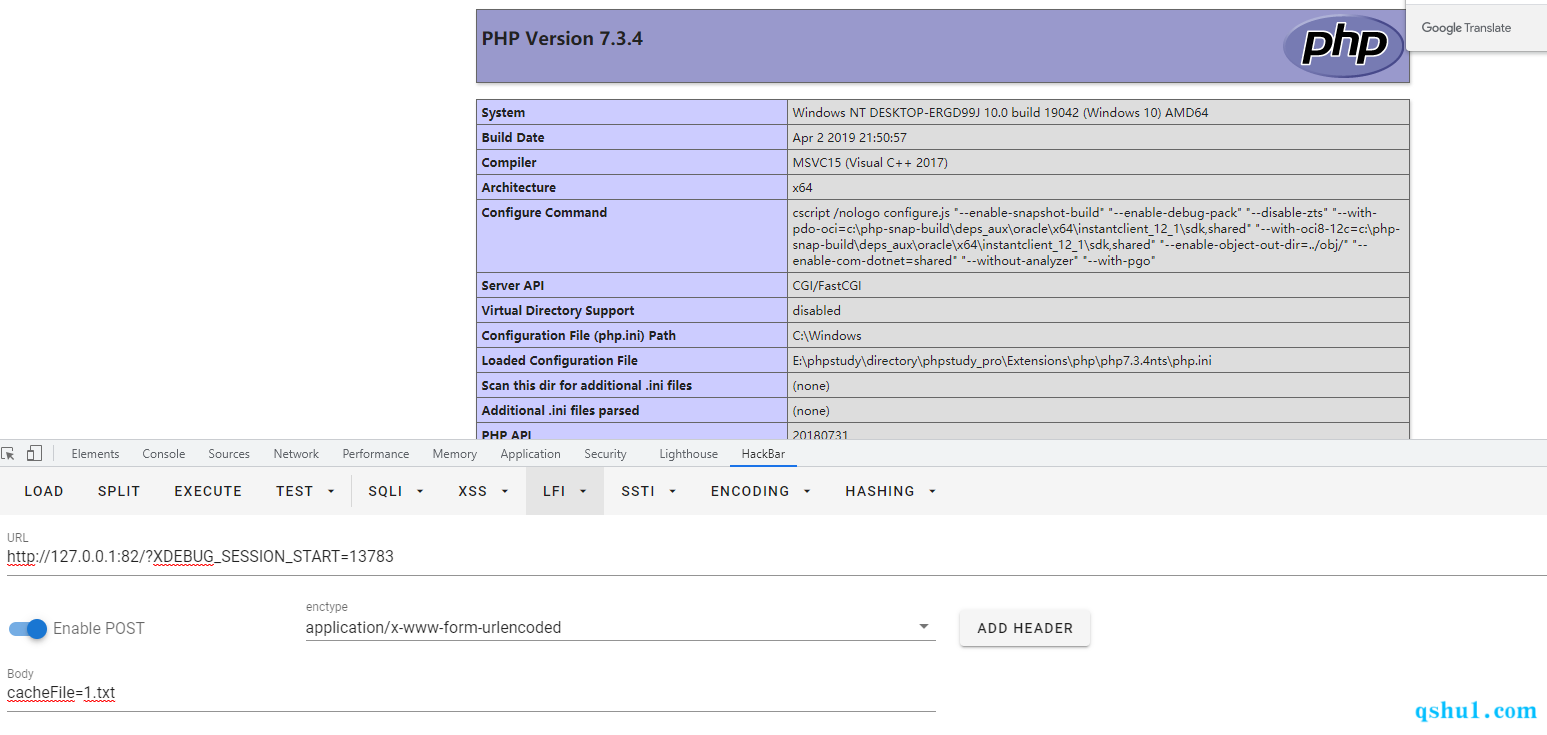Click the inspect element cursor icon
The height and width of the screenshot is (735, 1547).
pos(9,453)
